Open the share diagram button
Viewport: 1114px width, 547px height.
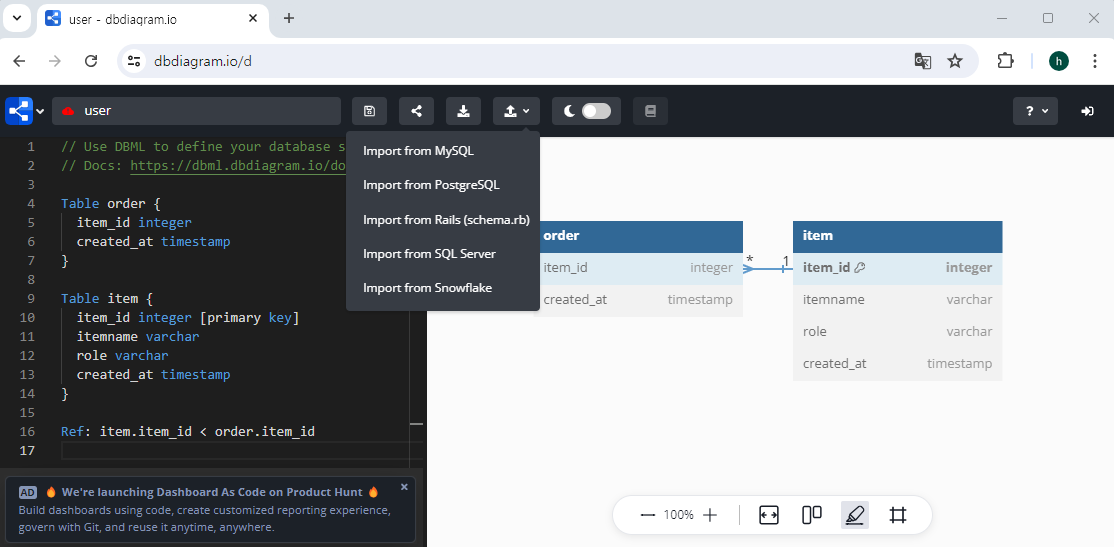pos(416,111)
